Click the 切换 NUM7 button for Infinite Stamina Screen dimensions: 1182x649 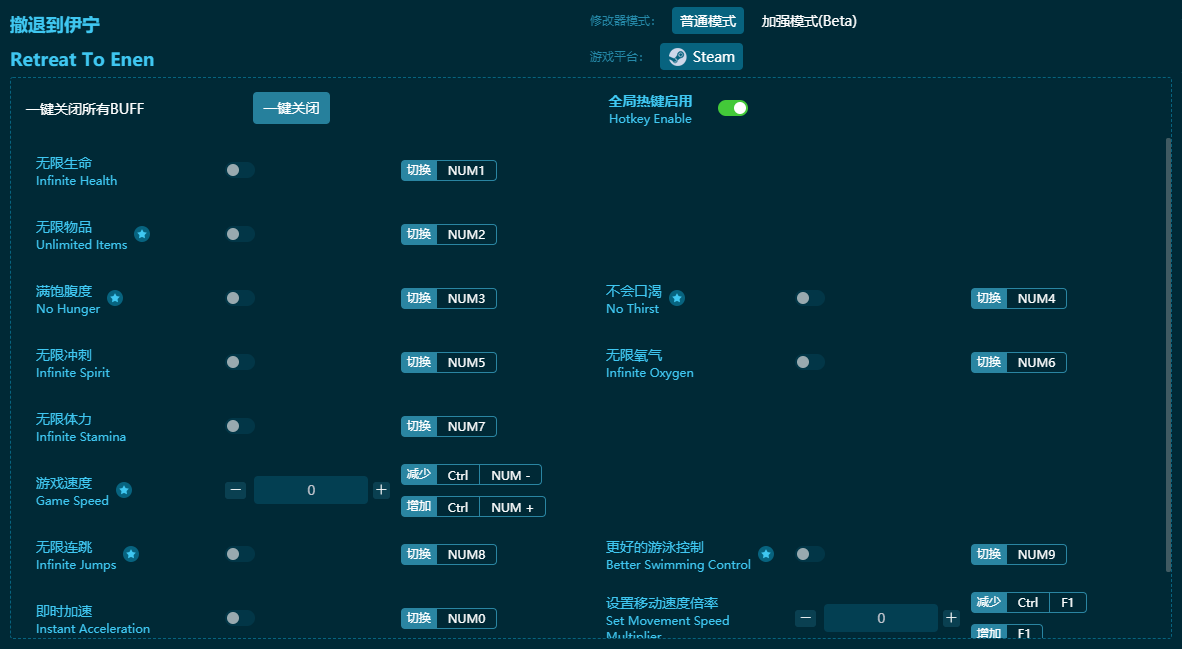point(448,426)
